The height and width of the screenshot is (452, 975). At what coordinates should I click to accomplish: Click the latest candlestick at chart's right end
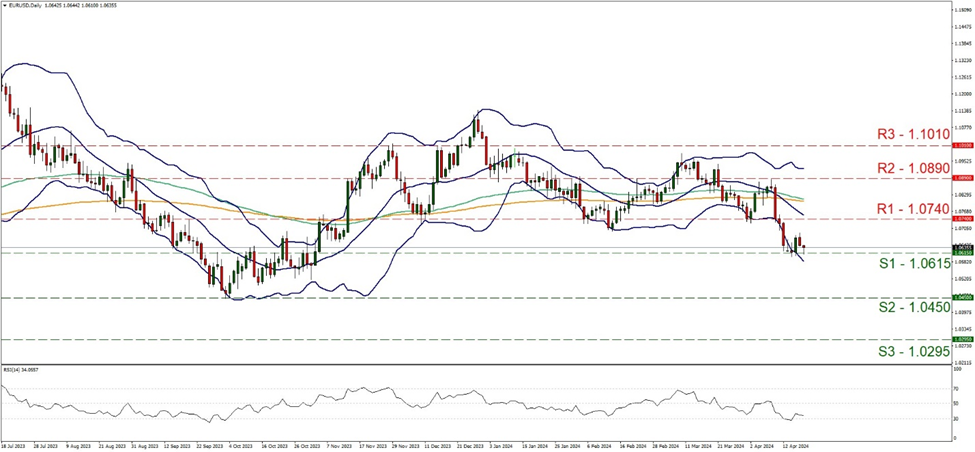pyautogui.click(x=806, y=246)
